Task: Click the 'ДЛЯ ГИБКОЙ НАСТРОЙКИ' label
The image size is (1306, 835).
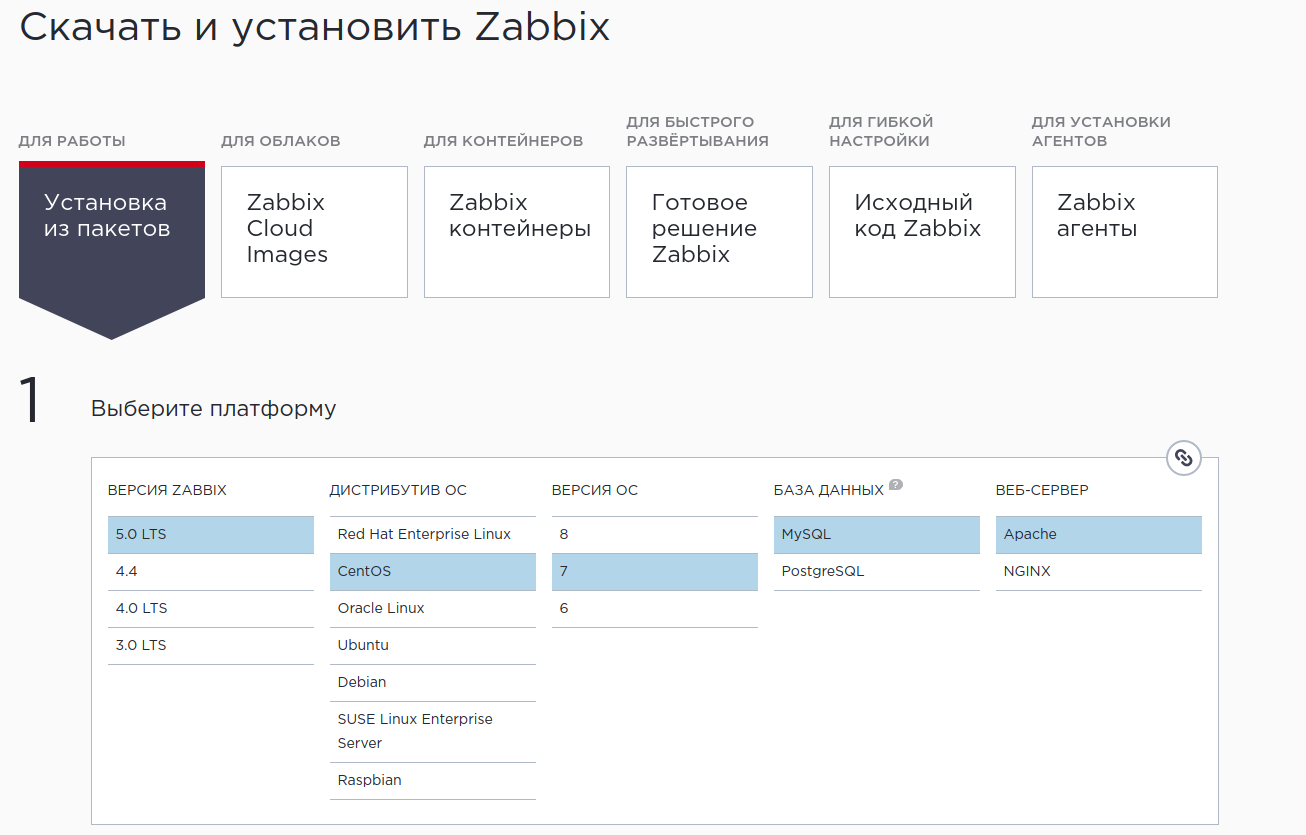Action: coord(881,131)
